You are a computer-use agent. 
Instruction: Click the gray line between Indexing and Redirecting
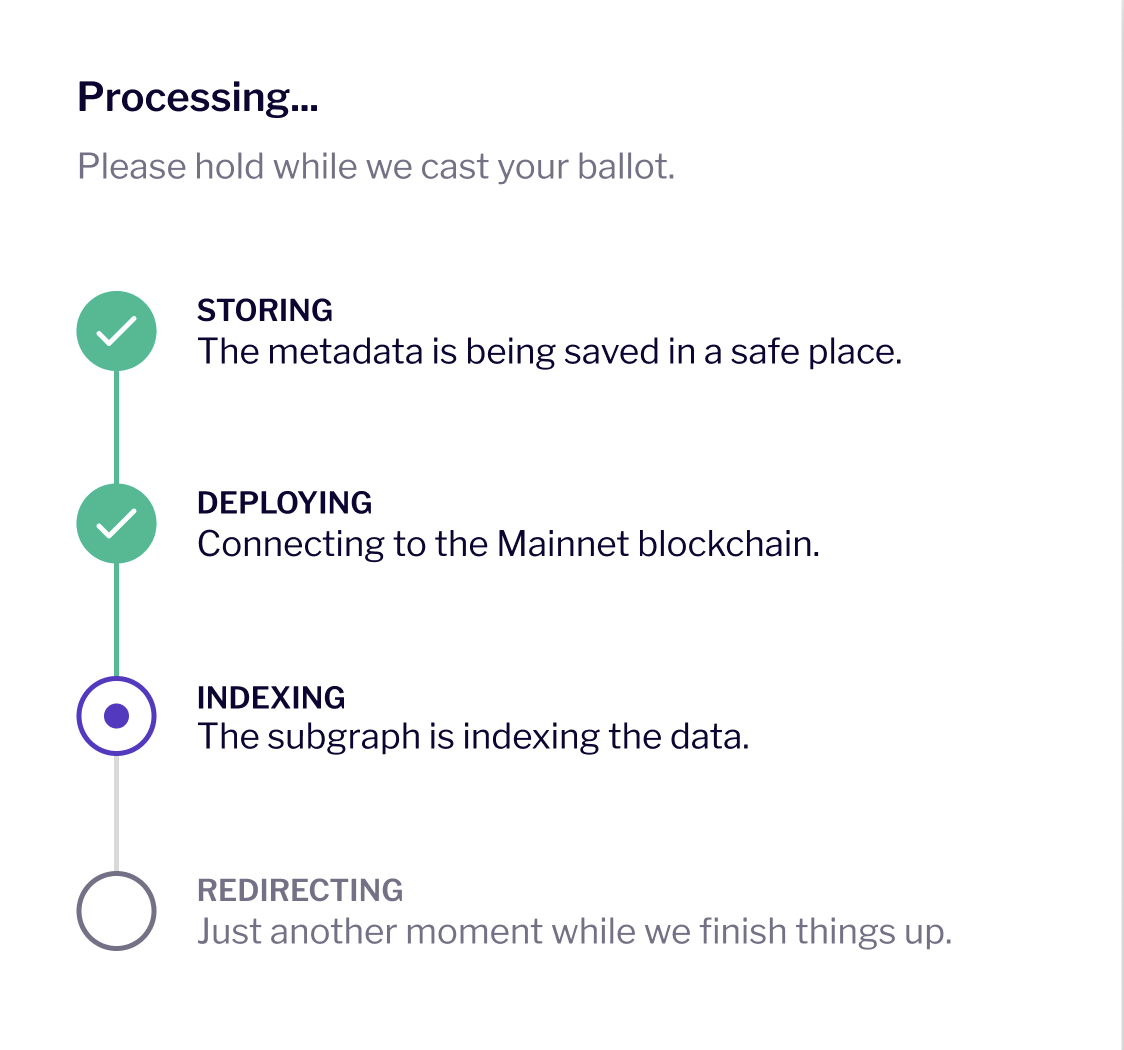[x=117, y=813]
